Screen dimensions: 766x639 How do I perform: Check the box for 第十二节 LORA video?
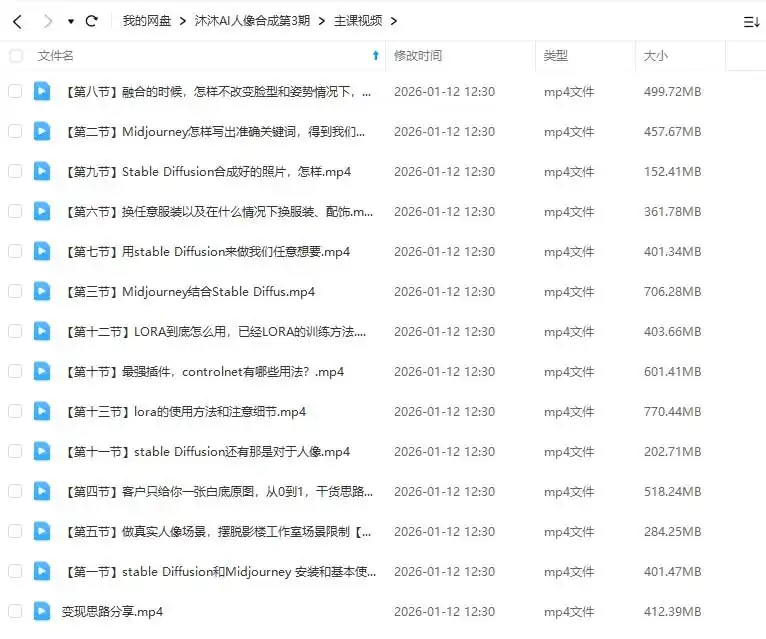pyautogui.click(x=15, y=332)
